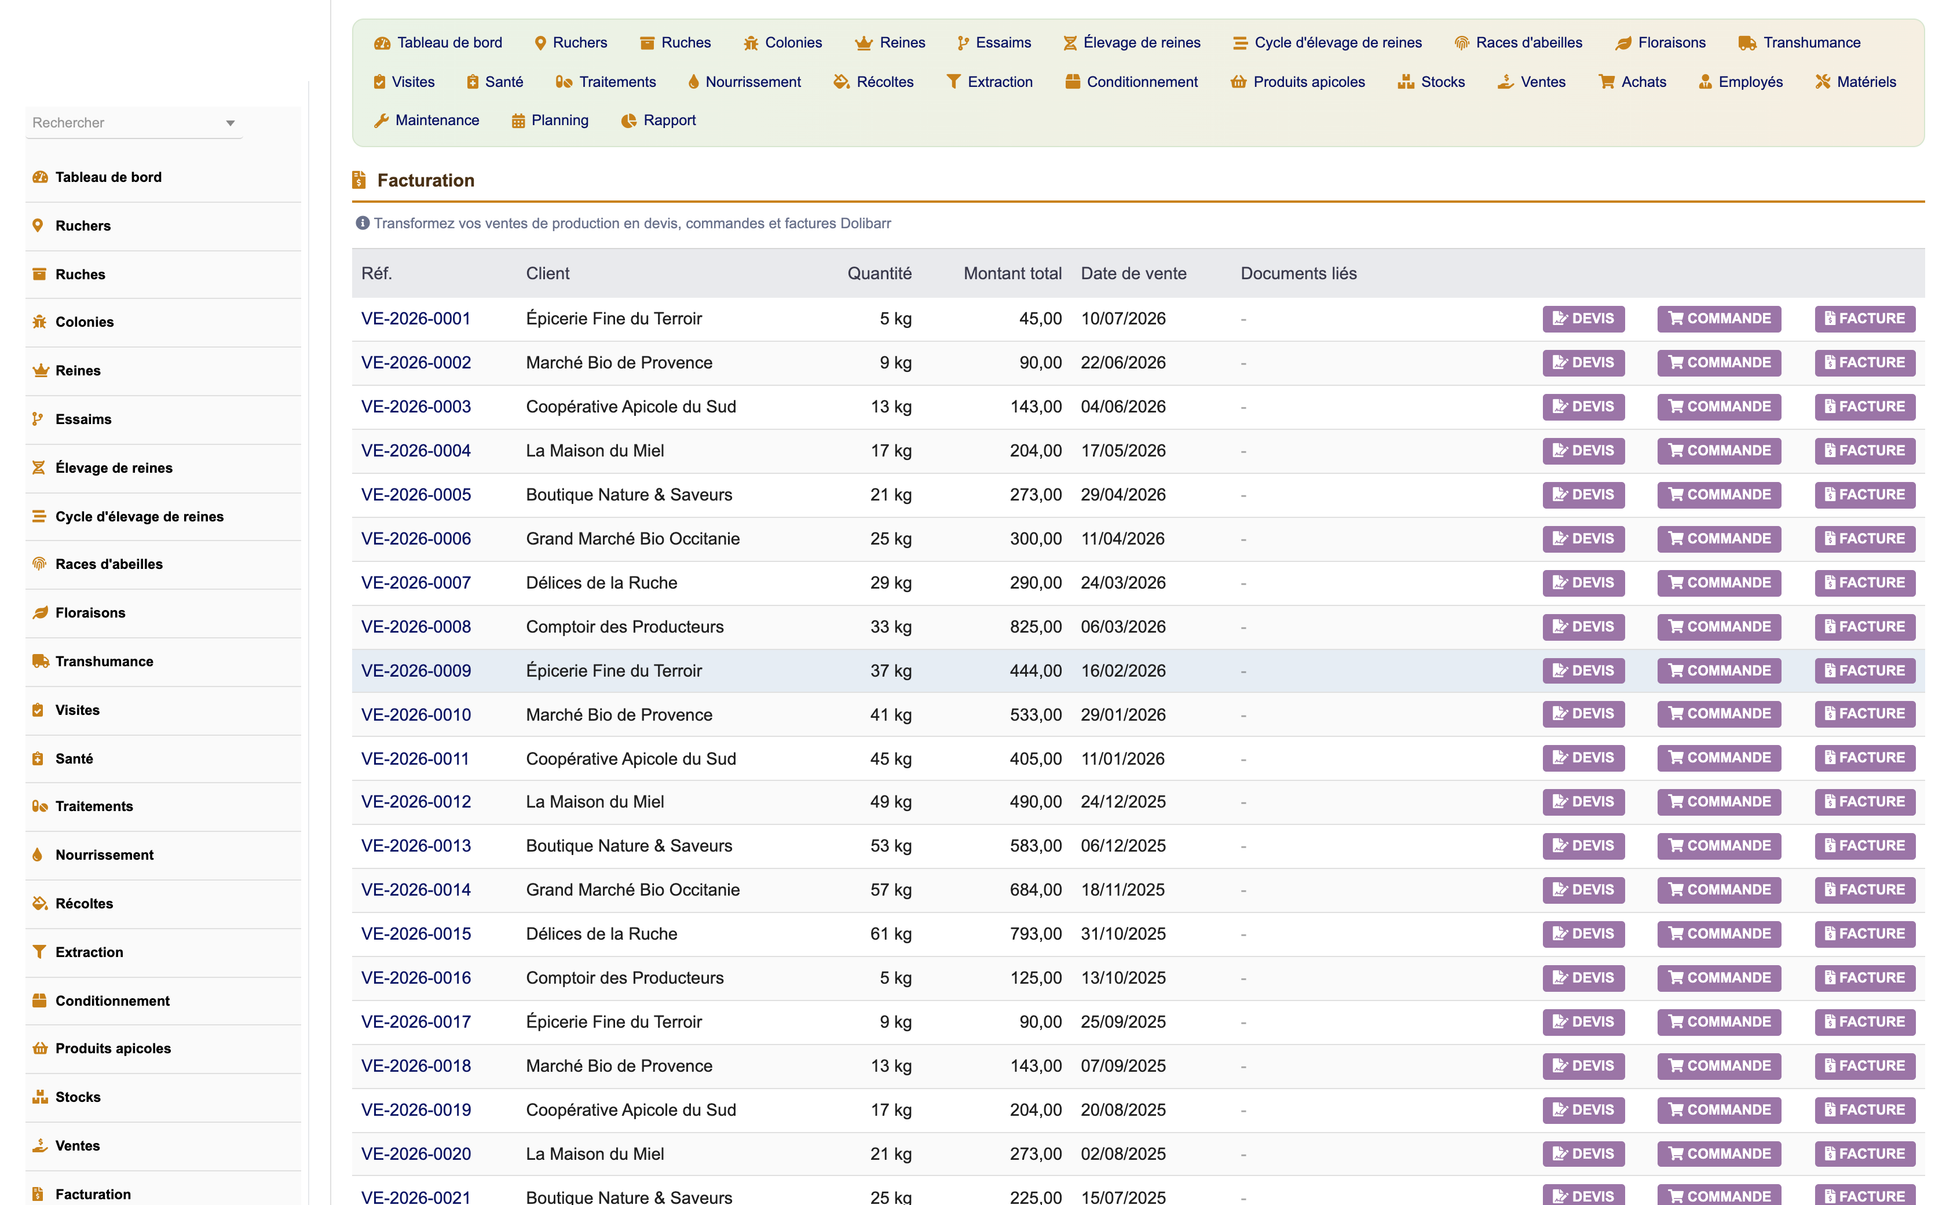Click the Élevage de reines hourglass icon in sidebar
The height and width of the screenshot is (1205, 1946).
pos(38,468)
